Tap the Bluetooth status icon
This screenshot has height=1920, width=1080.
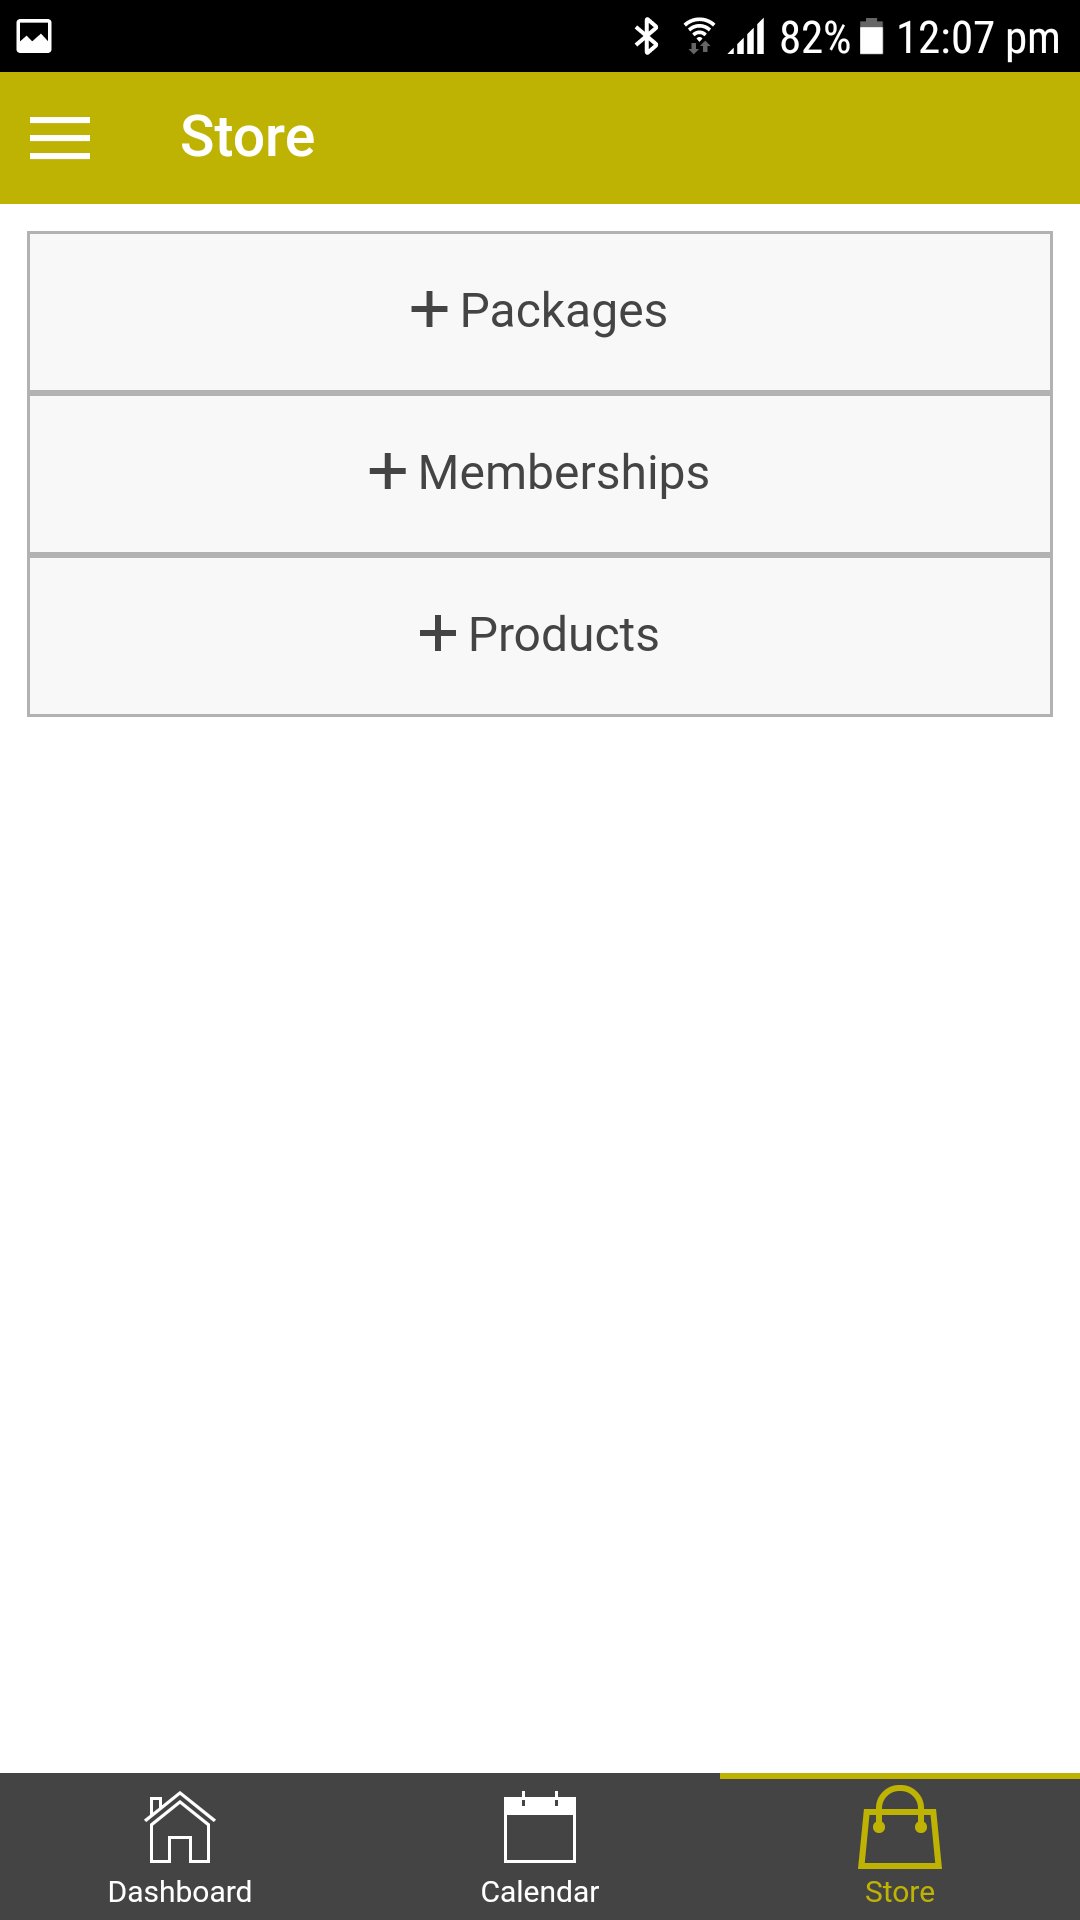tap(647, 37)
